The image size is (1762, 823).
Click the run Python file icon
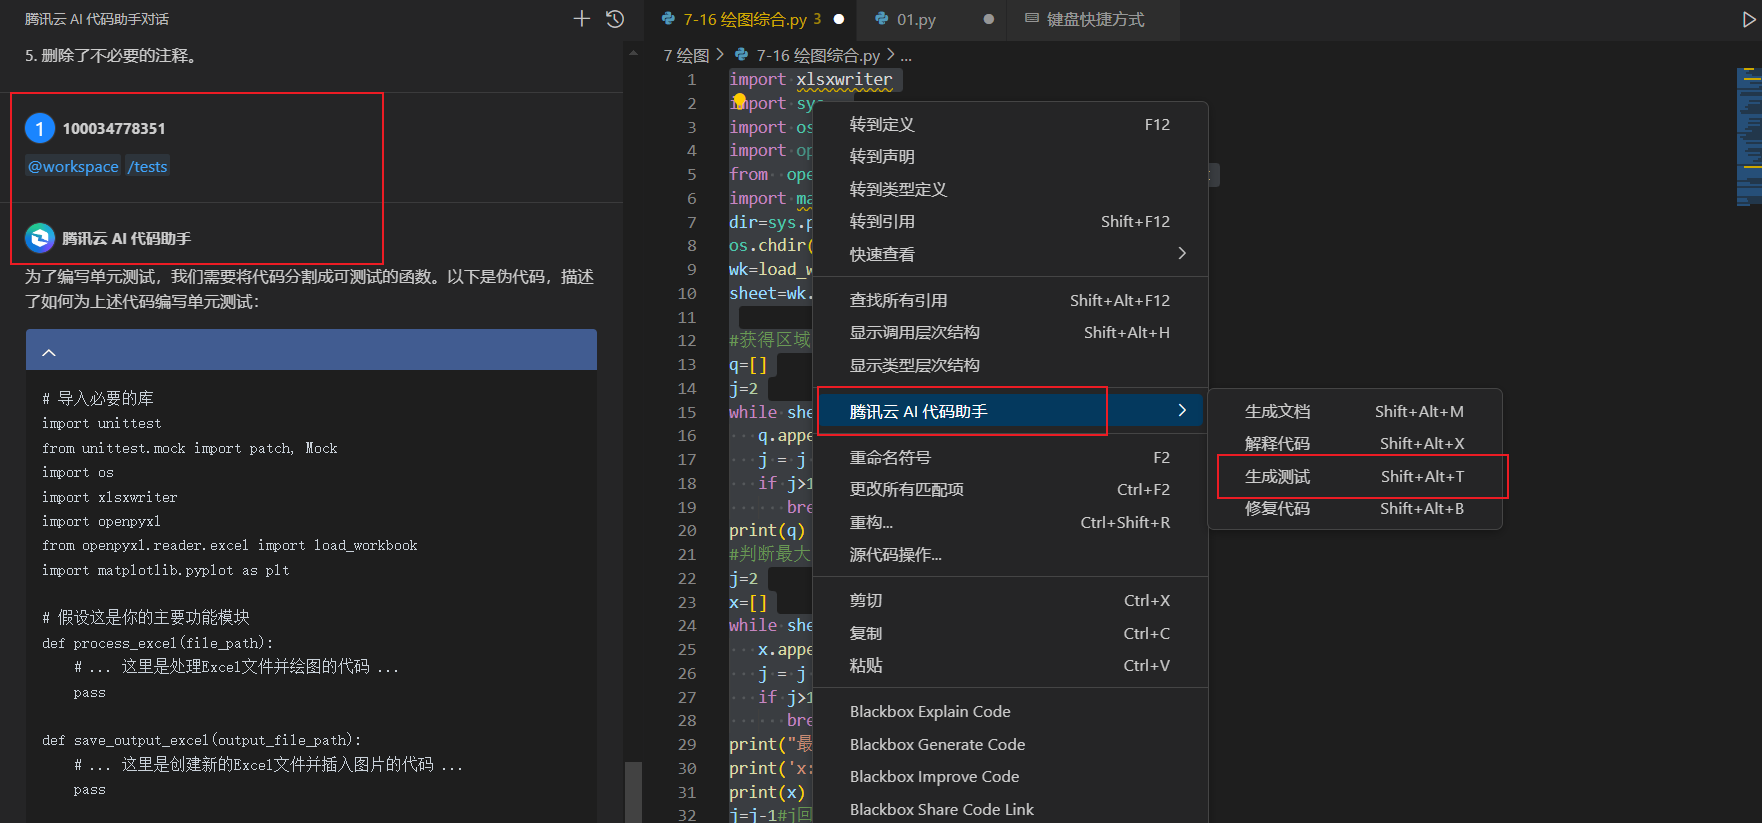[x=1749, y=19]
